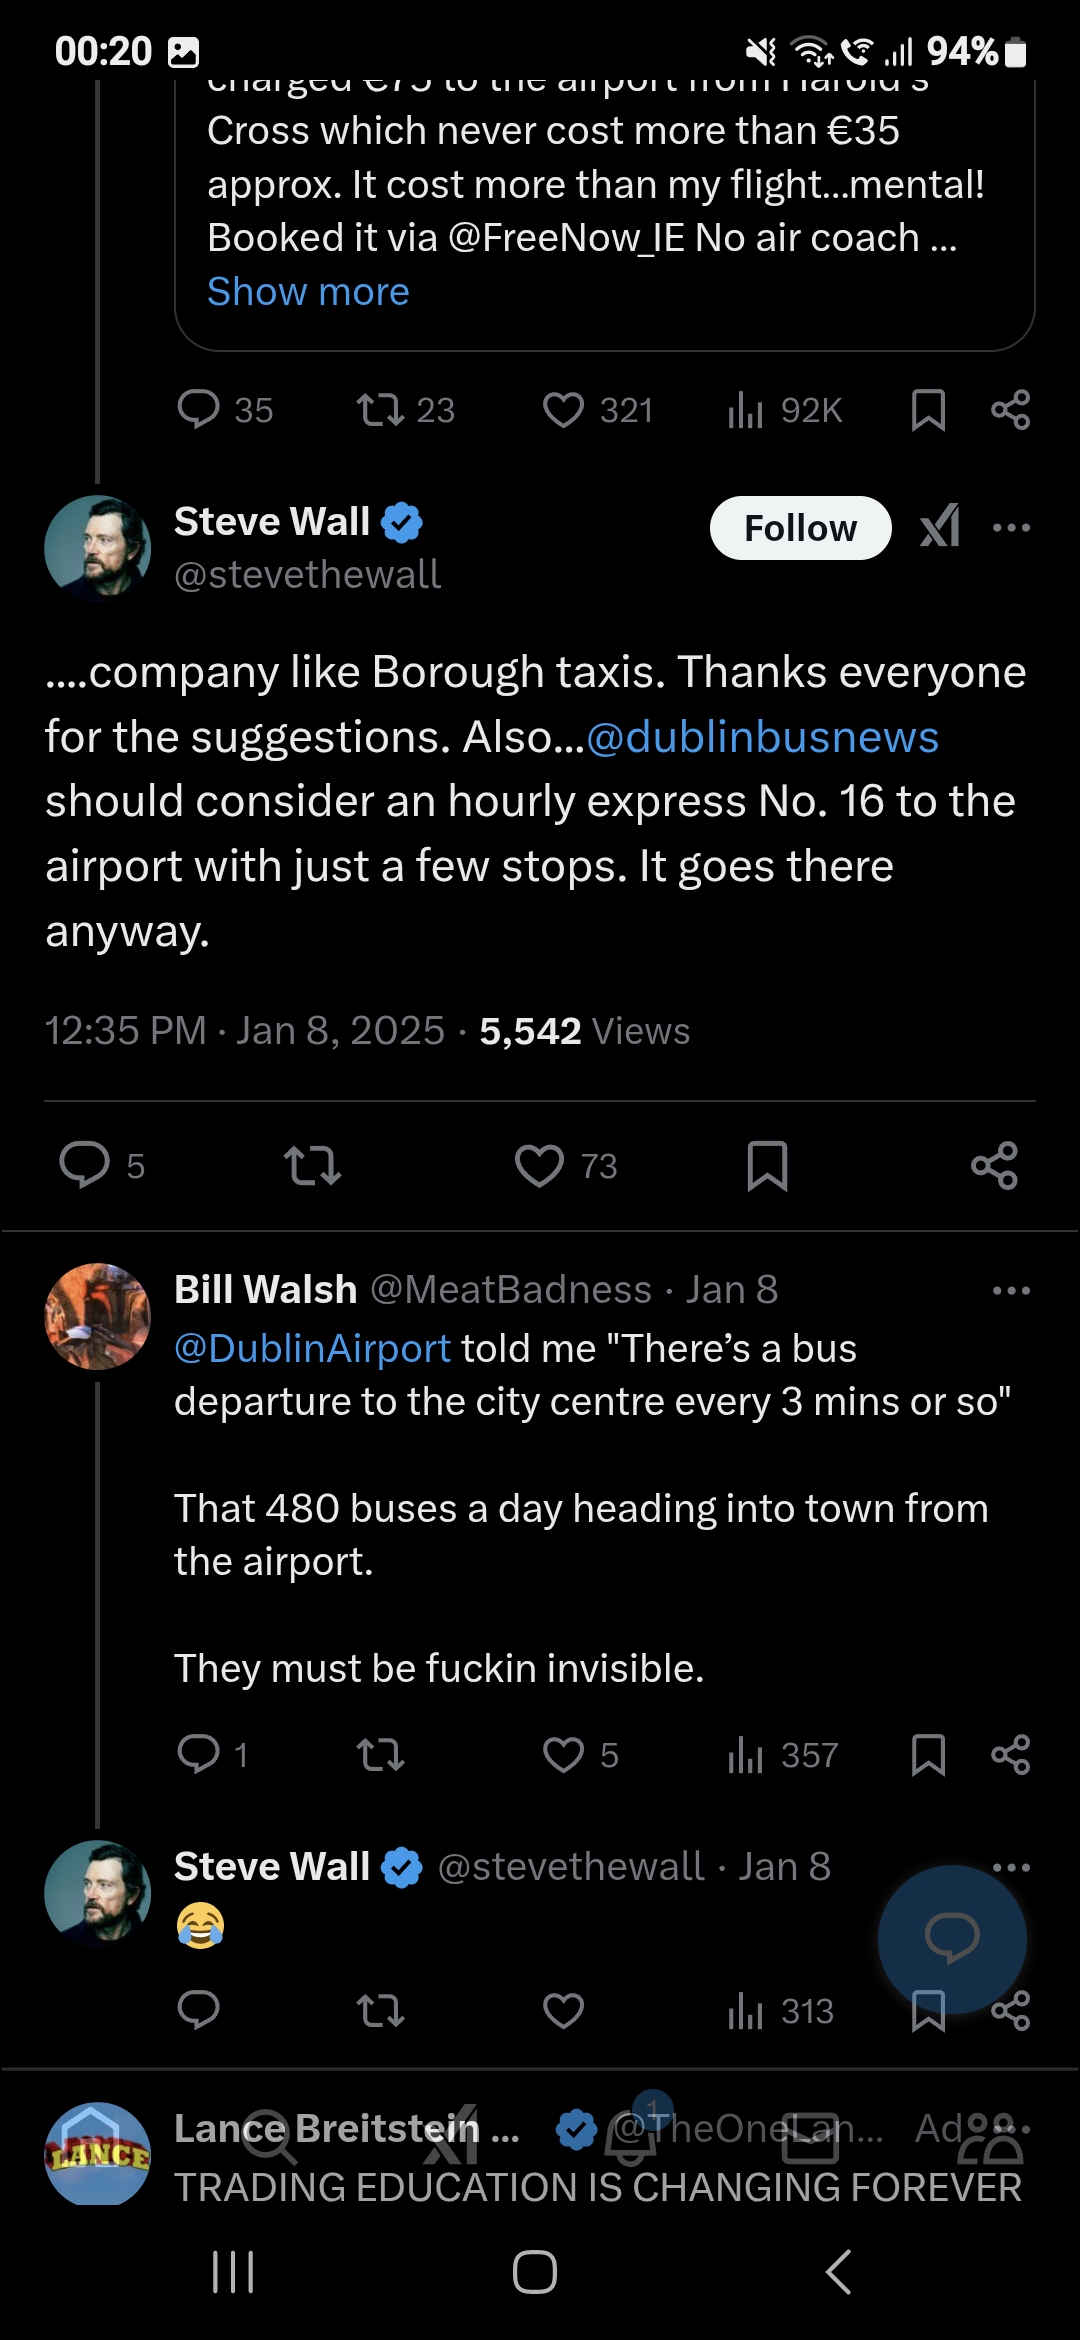This screenshot has width=1080, height=2340.
Task: Share Steve Wall's main tweet
Action: (994, 1165)
